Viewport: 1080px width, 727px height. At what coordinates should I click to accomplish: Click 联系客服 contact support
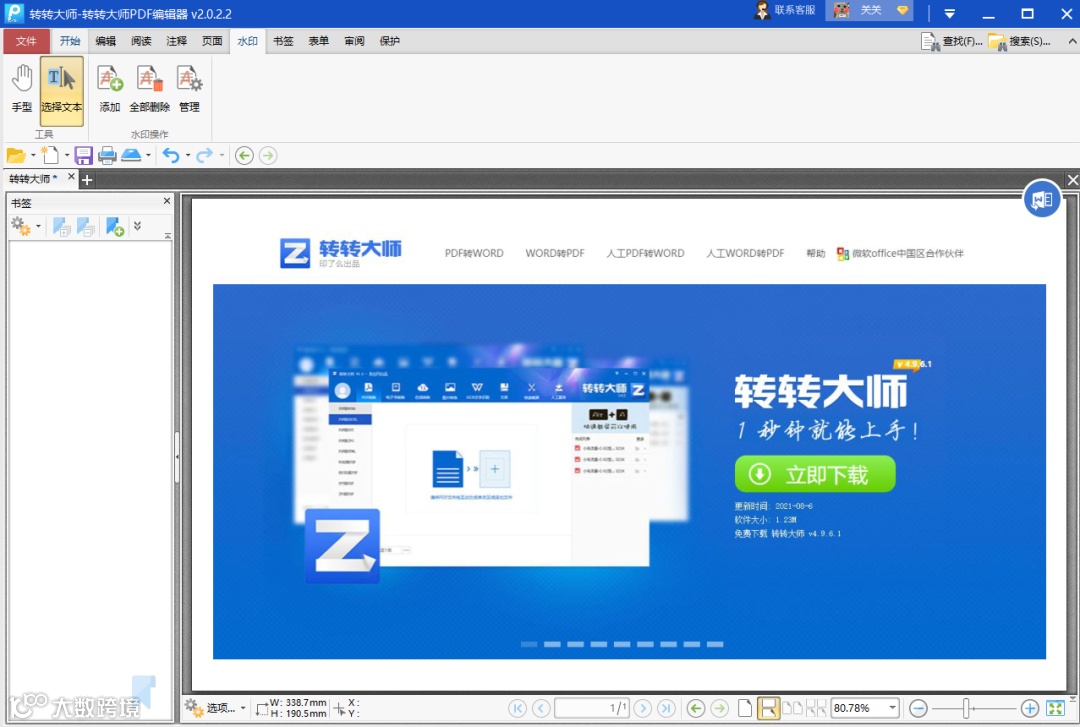pyautogui.click(x=785, y=10)
